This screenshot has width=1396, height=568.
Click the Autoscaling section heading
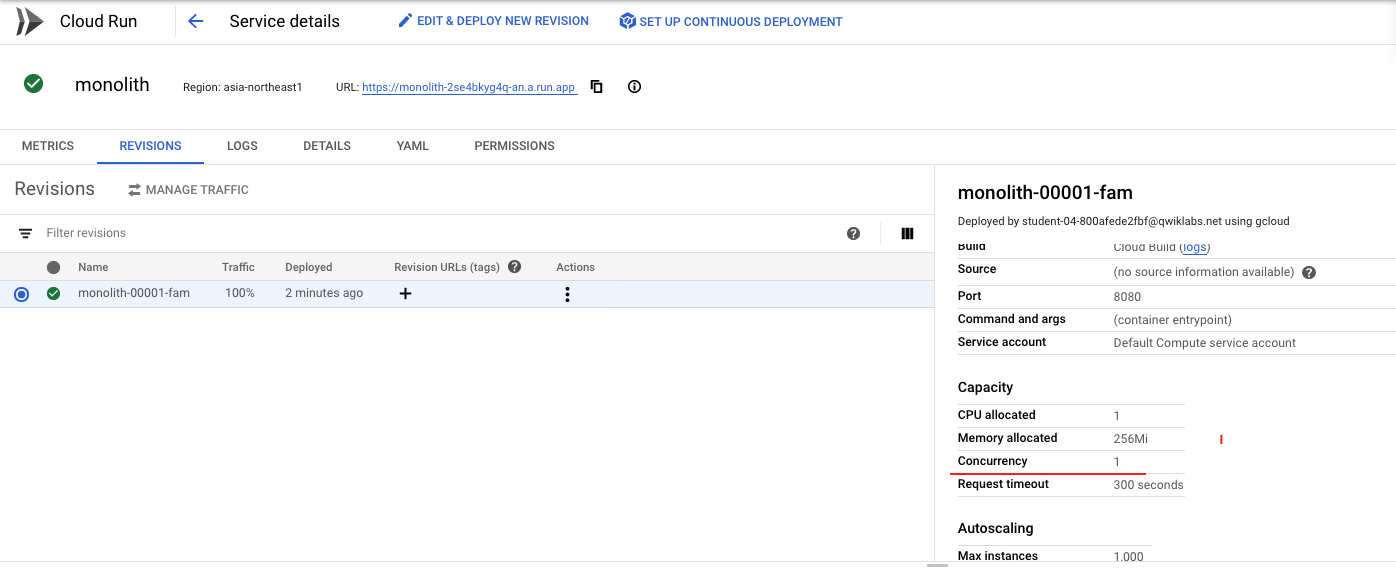[995, 528]
